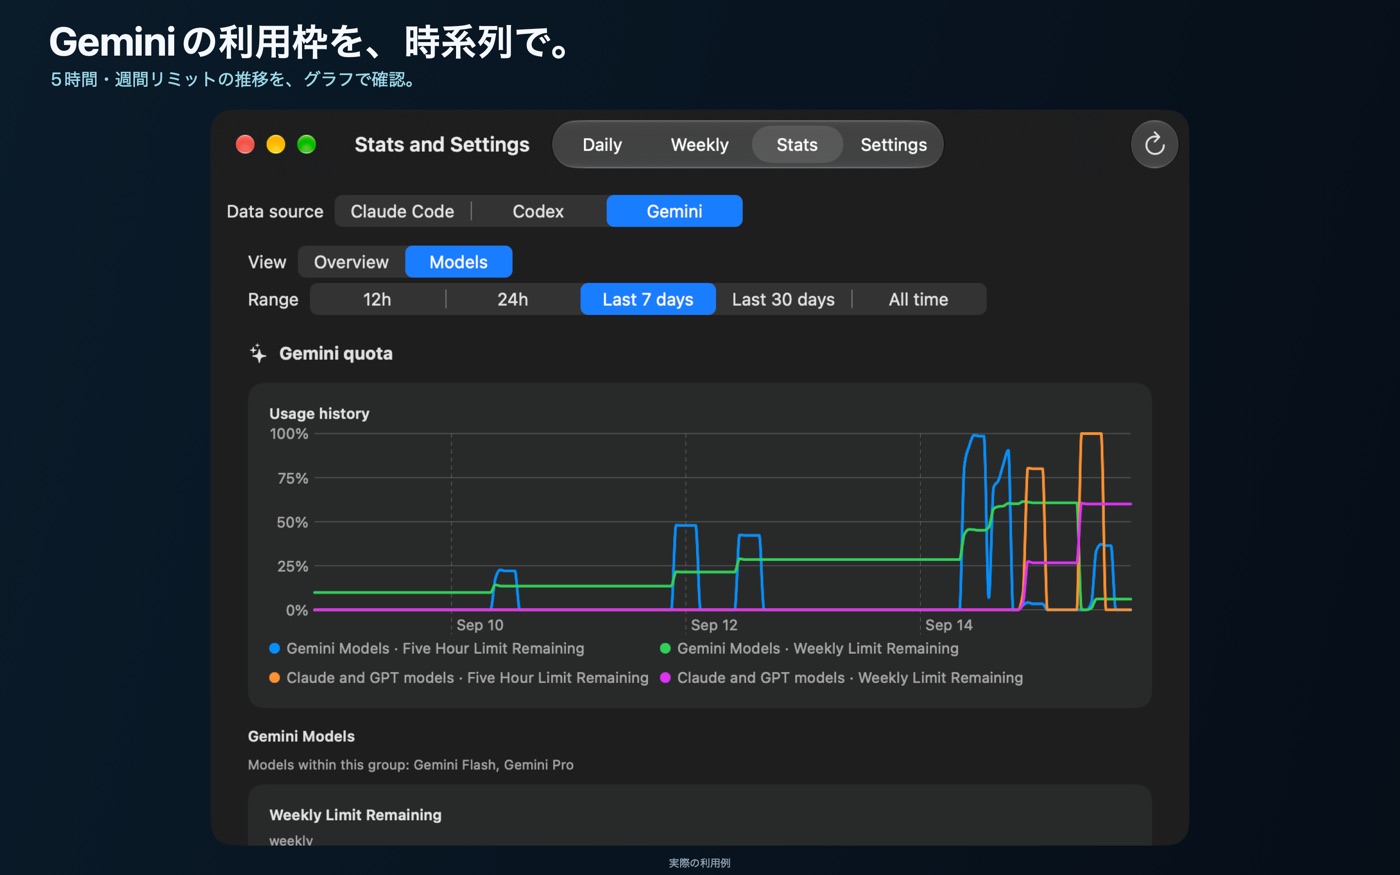Set range to Last 7 days
1400x875 pixels.
(x=648, y=299)
